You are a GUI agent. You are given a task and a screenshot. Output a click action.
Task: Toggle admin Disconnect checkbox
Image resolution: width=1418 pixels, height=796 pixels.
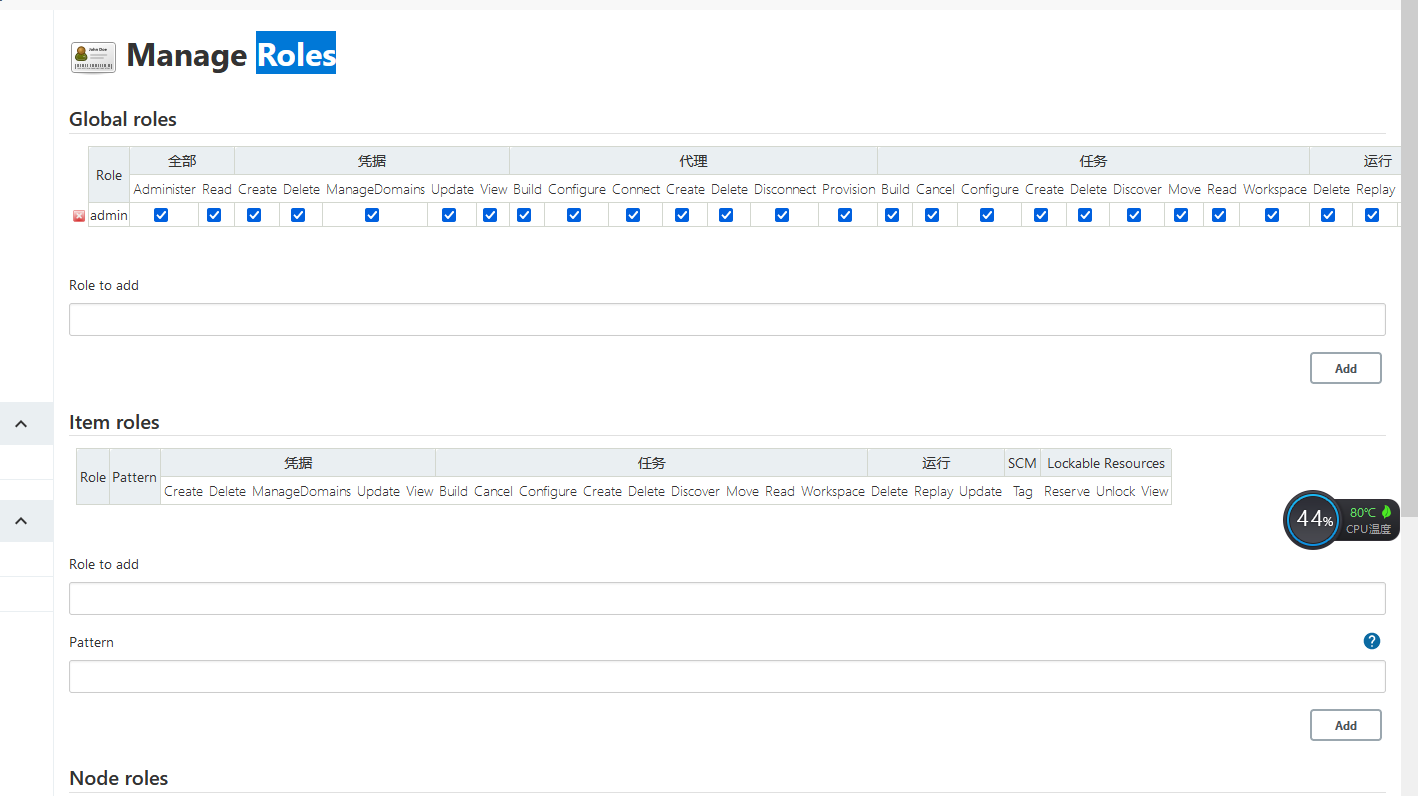tap(782, 215)
